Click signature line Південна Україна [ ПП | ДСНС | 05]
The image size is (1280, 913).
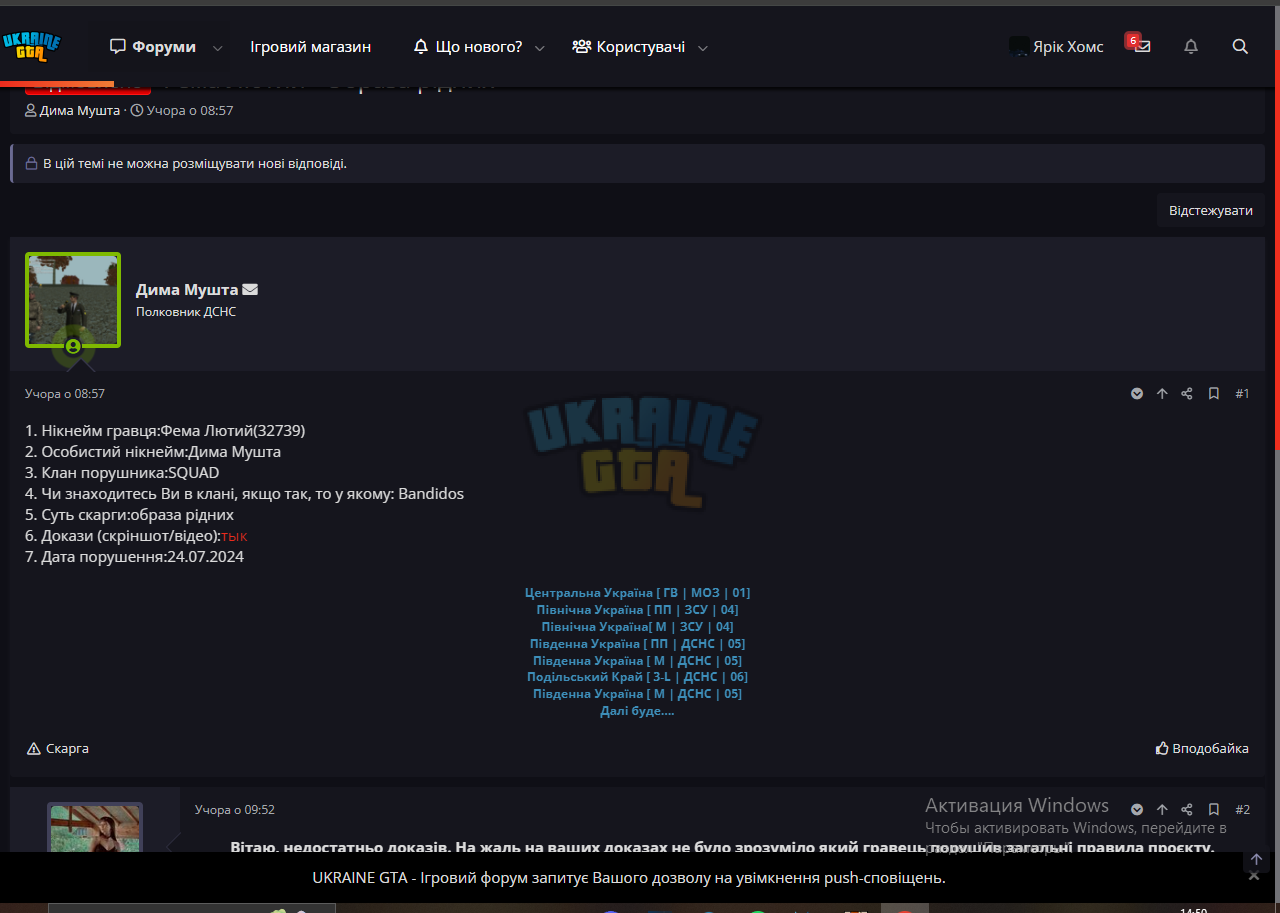pos(637,644)
